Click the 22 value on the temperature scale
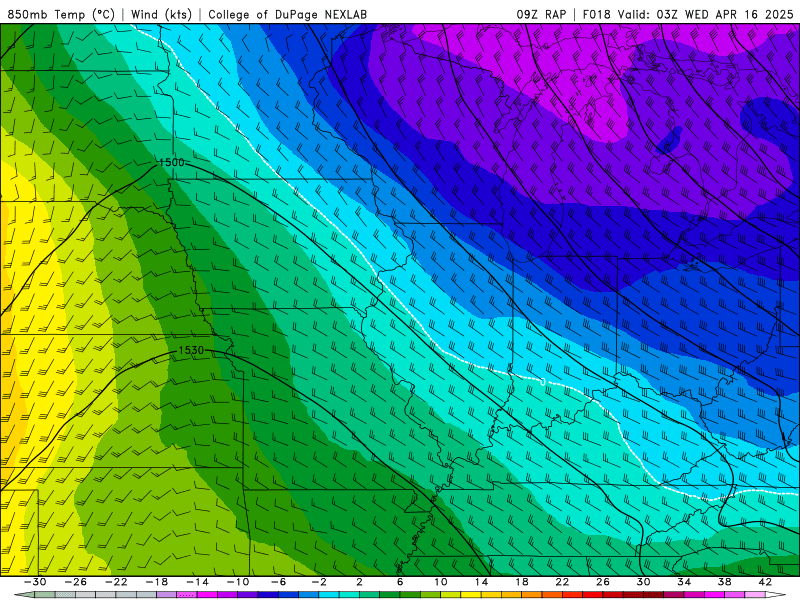800x600 pixels. click(x=562, y=582)
